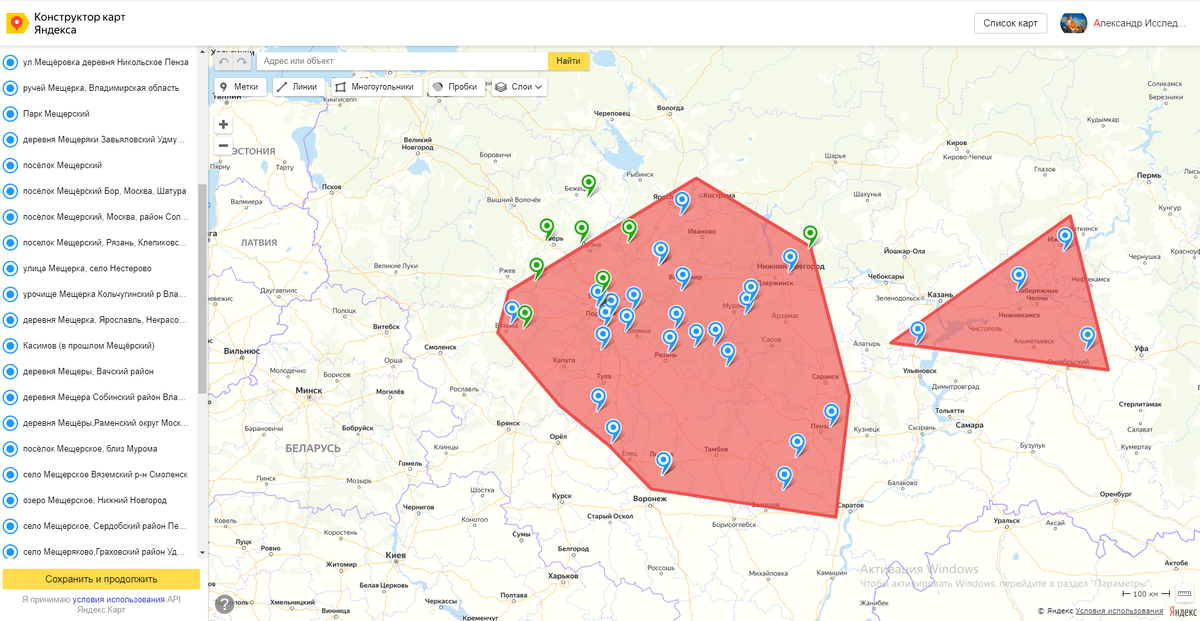The height and width of the screenshot is (621, 1200).
Task: Open the Слои layers dropdown
Action: 519,87
